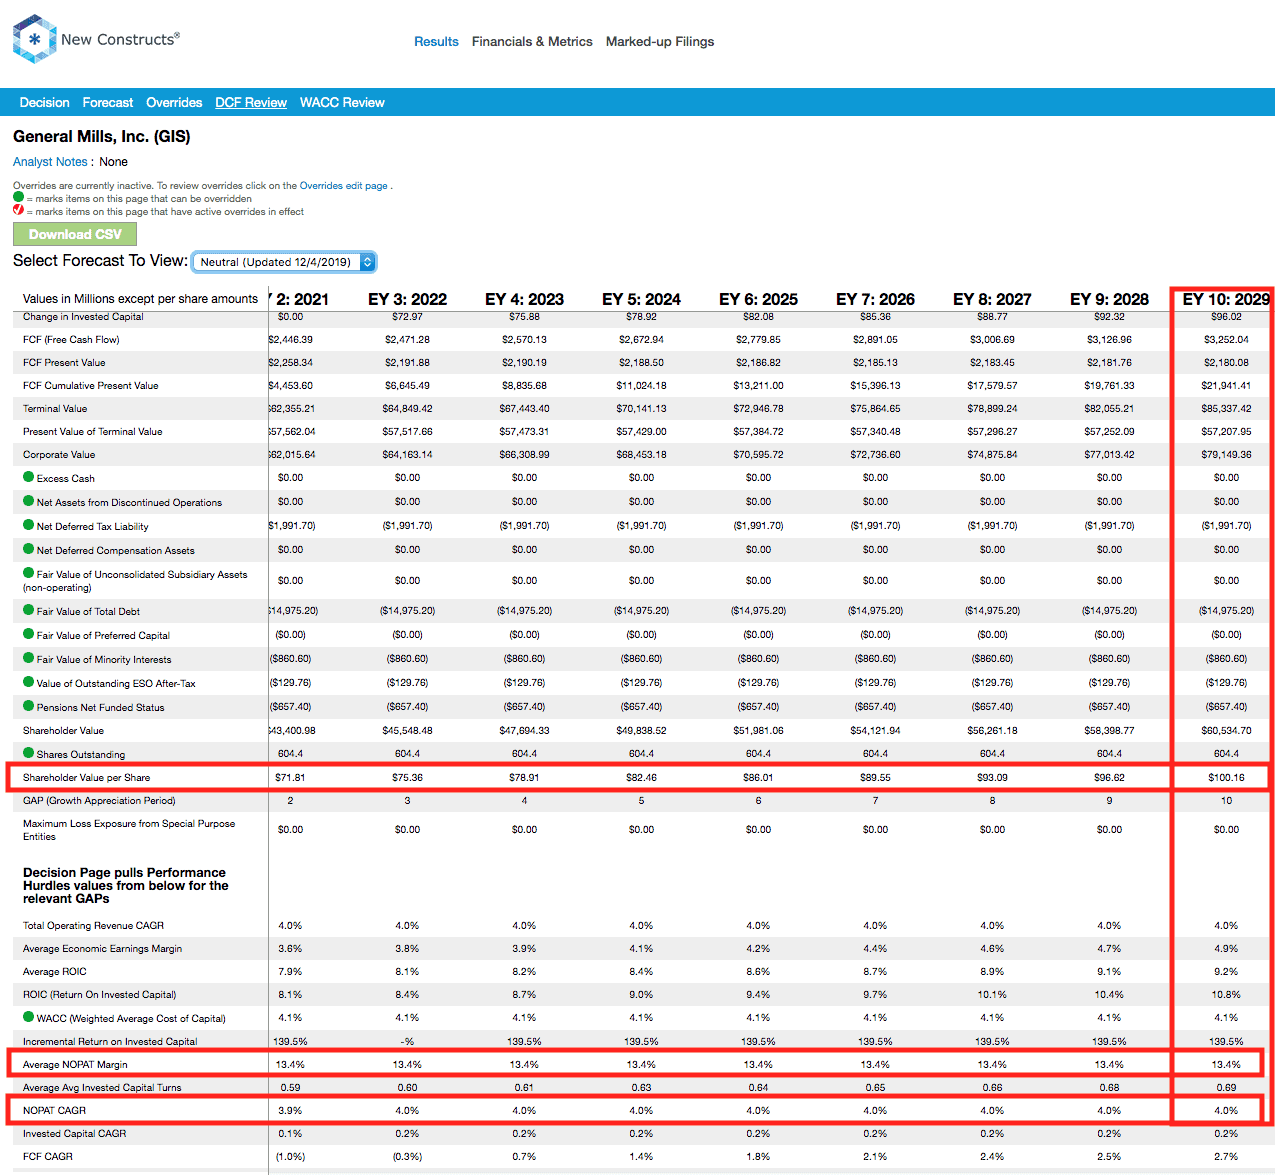Click the Corporate Value row label
Image resolution: width=1275 pixels, height=1175 pixels.
pyautogui.click(x=59, y=454)
